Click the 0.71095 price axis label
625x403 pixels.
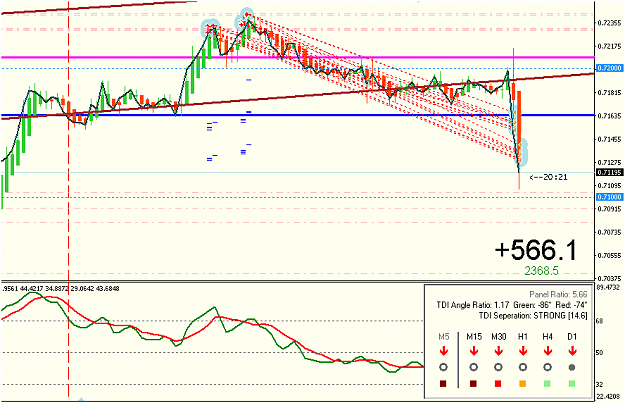click(609, 185)
